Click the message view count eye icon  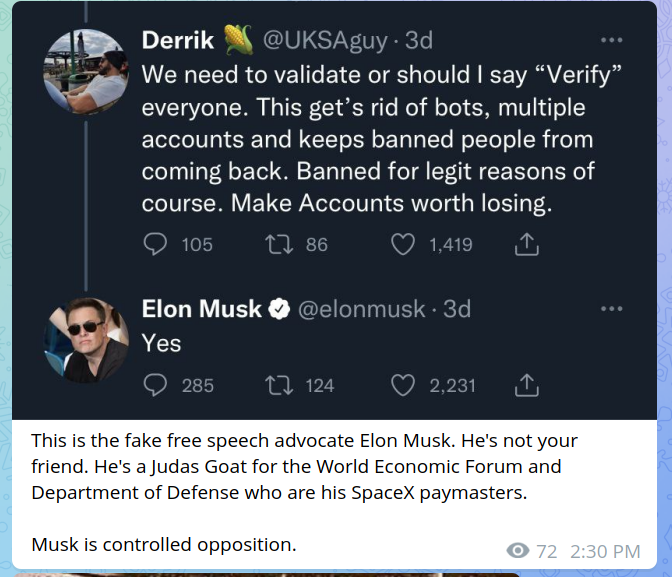click(x=518, y=550)
